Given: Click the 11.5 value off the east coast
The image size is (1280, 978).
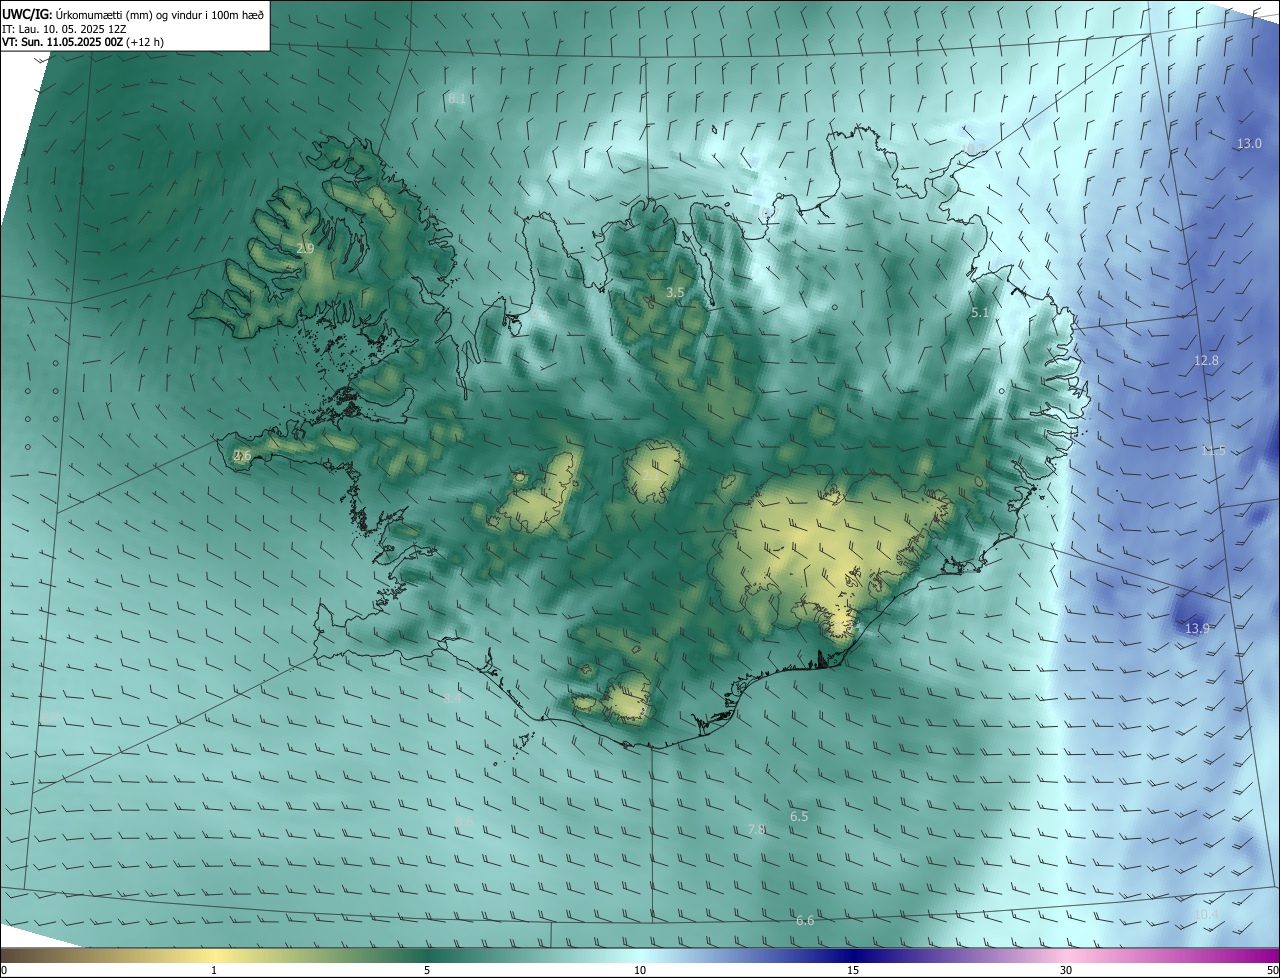Looking at the screenshot, I should 1213,451.
